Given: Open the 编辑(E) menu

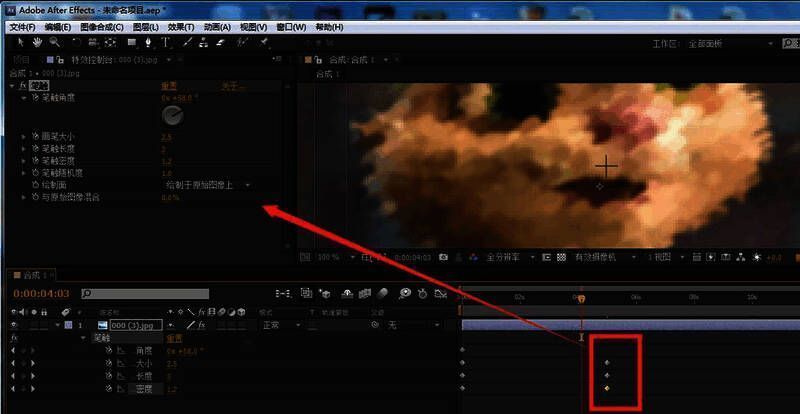Looking at the screenshot, I should click(58, 27).
